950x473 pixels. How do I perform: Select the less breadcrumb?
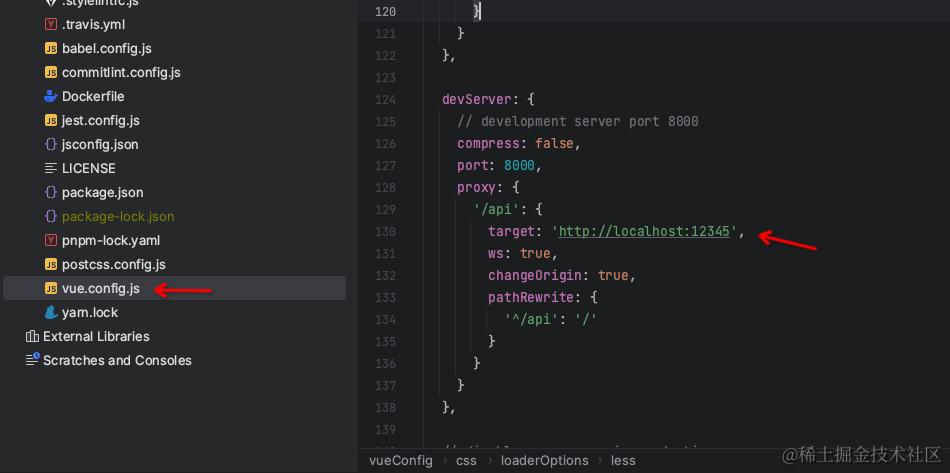coord(623,460)
